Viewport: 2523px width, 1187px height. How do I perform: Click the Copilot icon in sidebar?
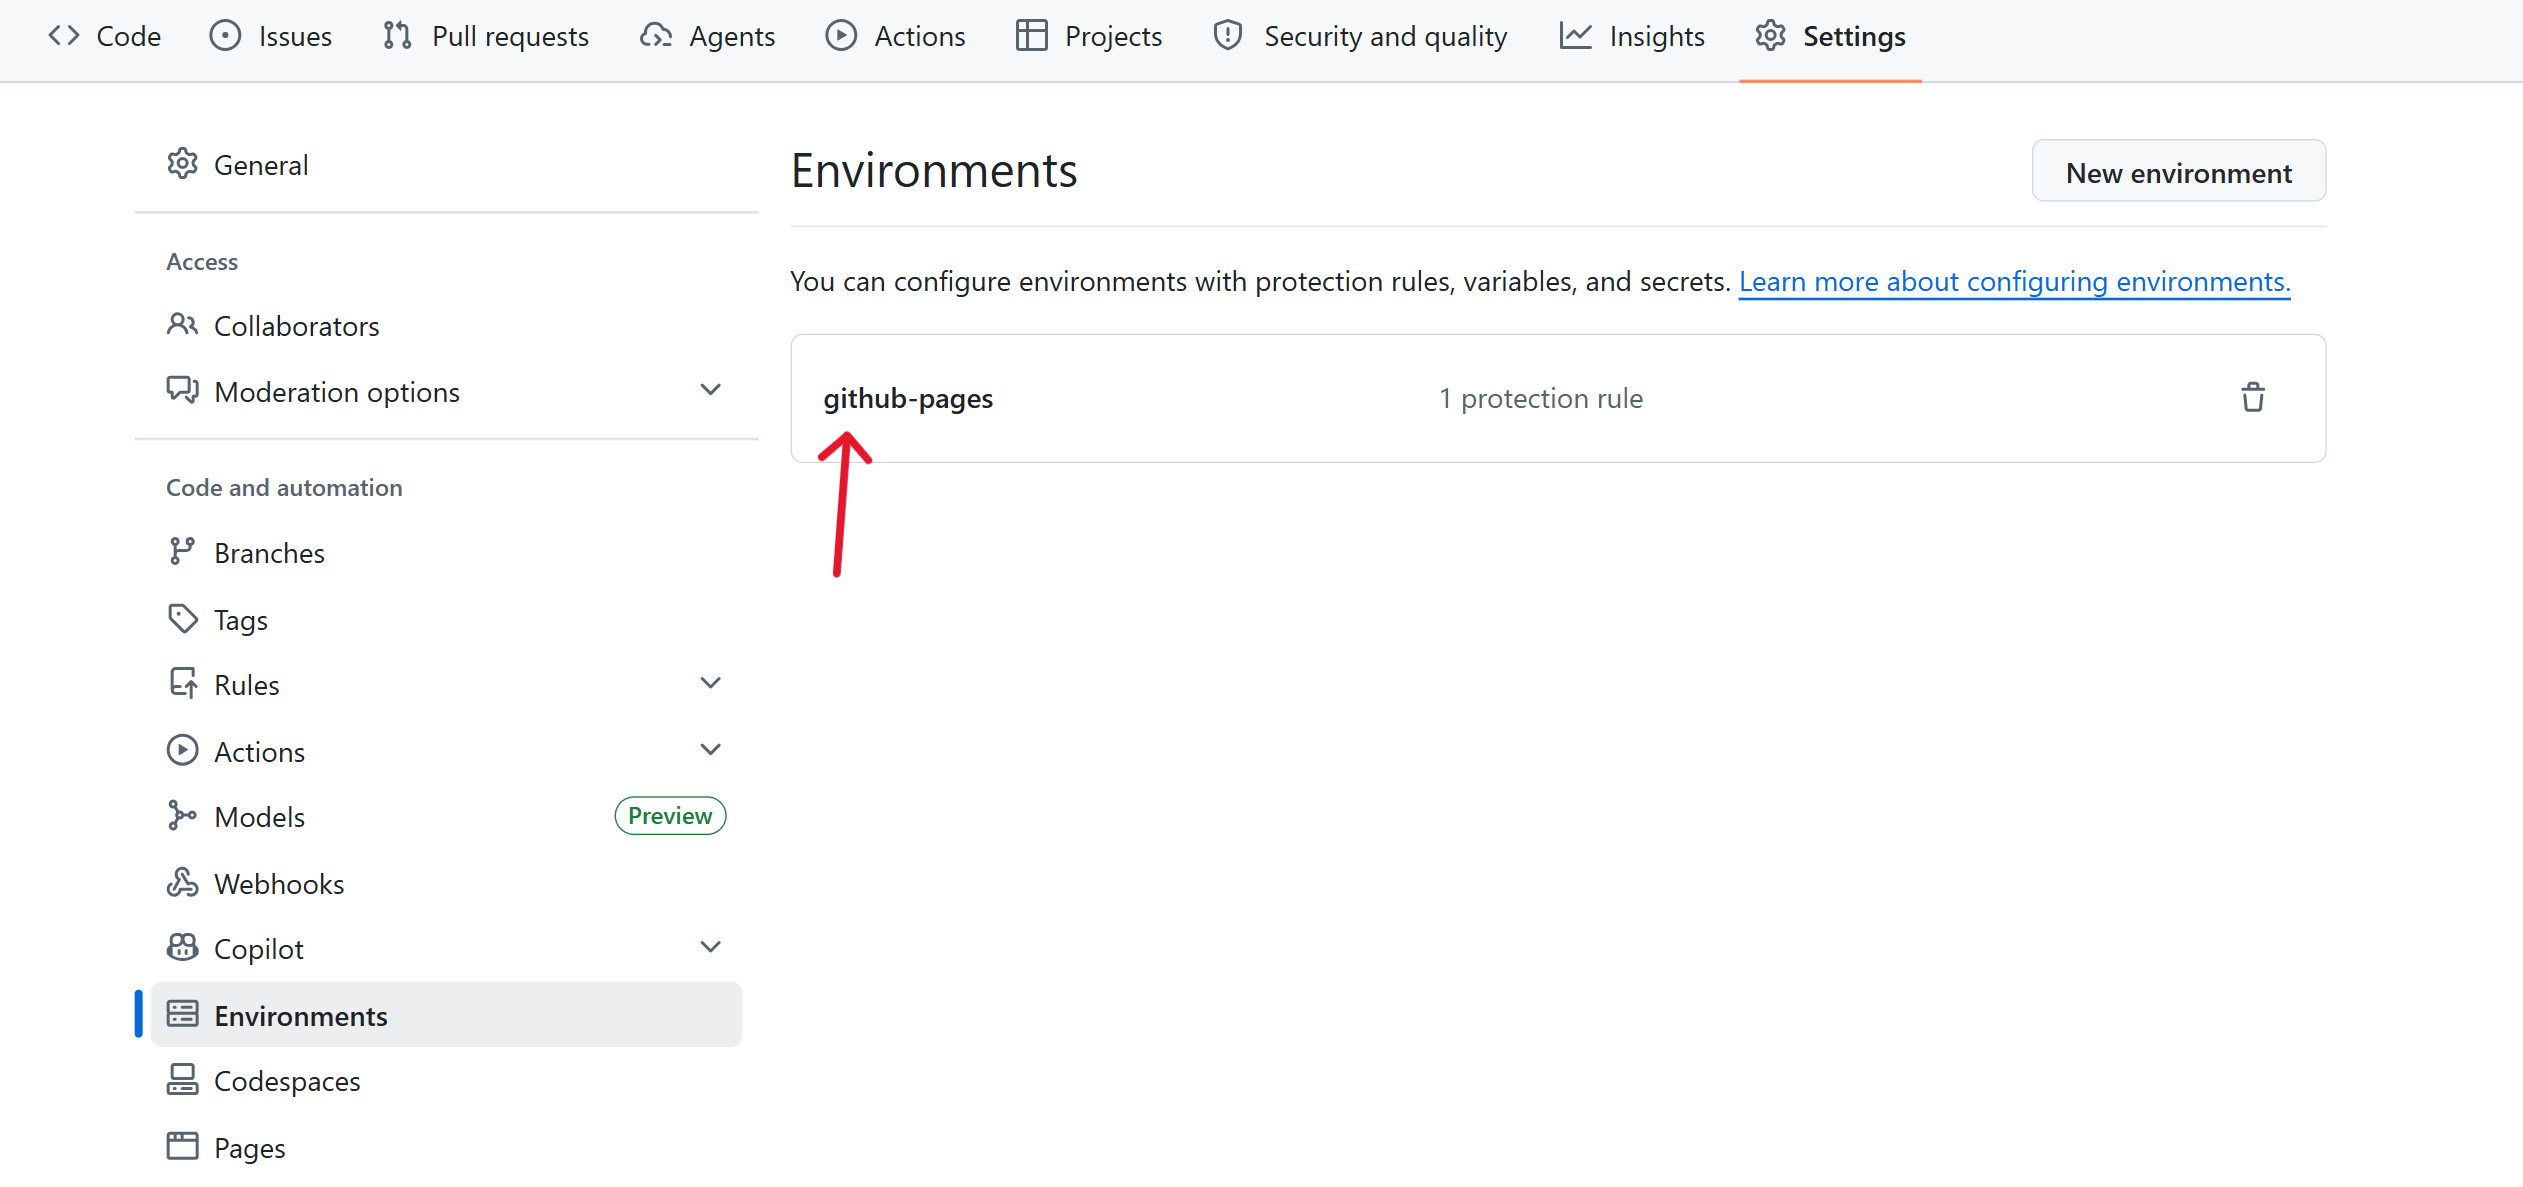click(182, 948)
